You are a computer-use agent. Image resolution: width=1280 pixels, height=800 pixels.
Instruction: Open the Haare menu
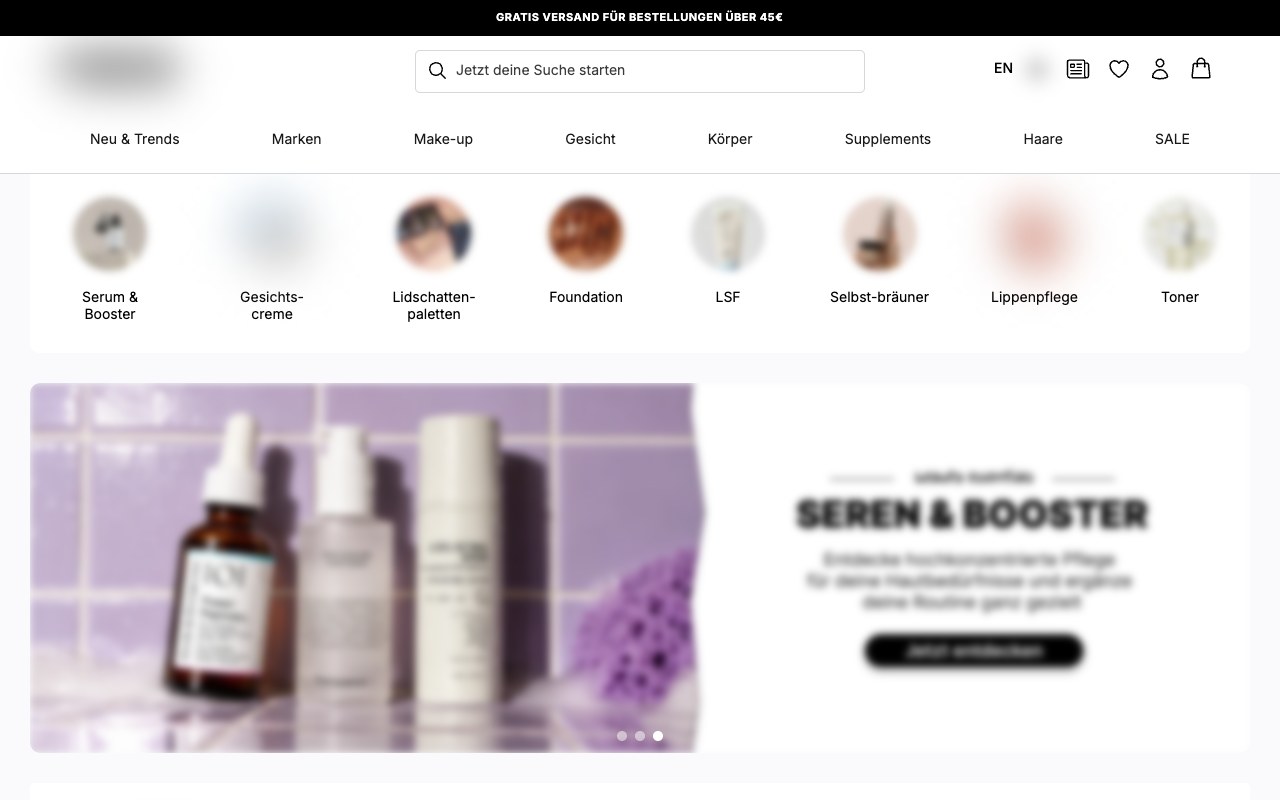coord(1043,139)
